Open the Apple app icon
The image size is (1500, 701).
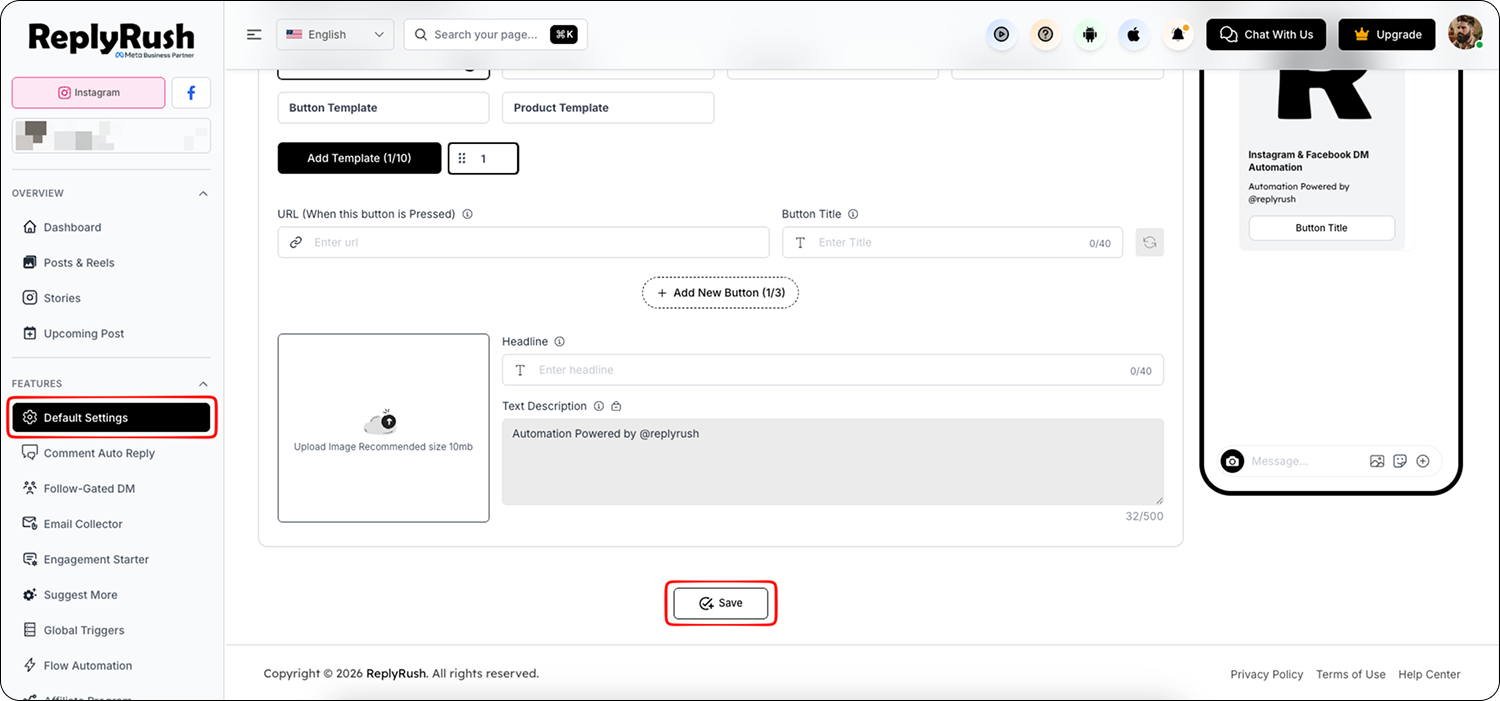point(1134,34)
